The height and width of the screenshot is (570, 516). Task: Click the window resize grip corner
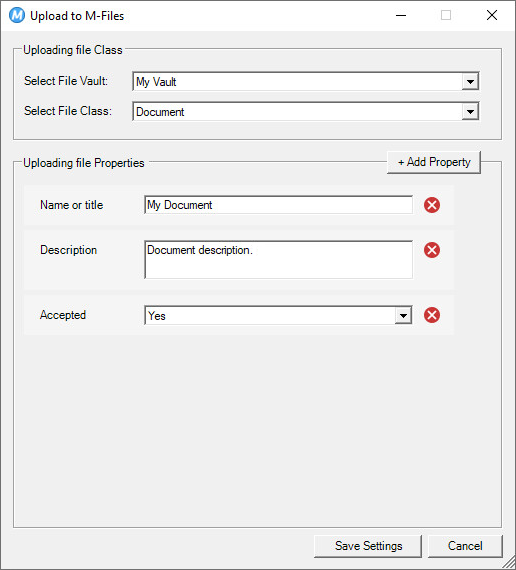pyautogui.click(x=508, y=563)
